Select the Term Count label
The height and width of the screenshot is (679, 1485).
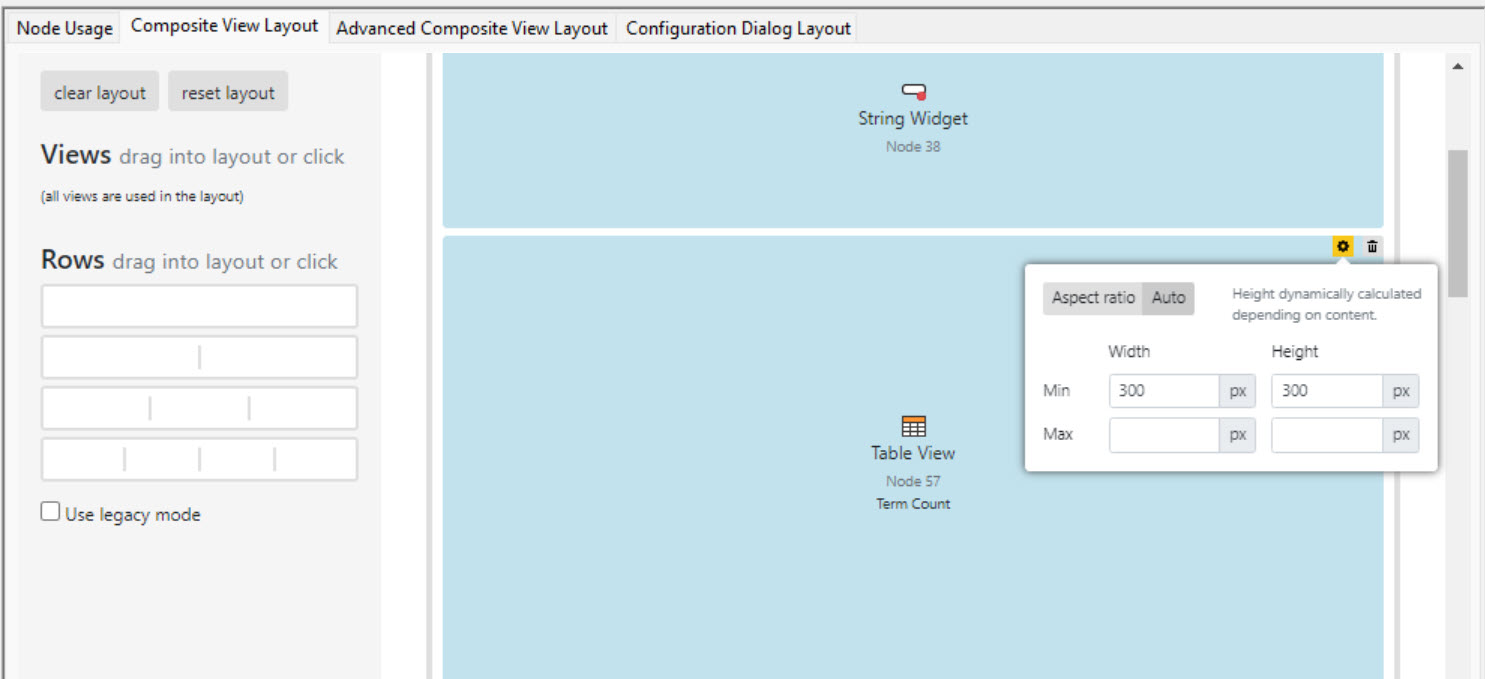tap(913, 504)
